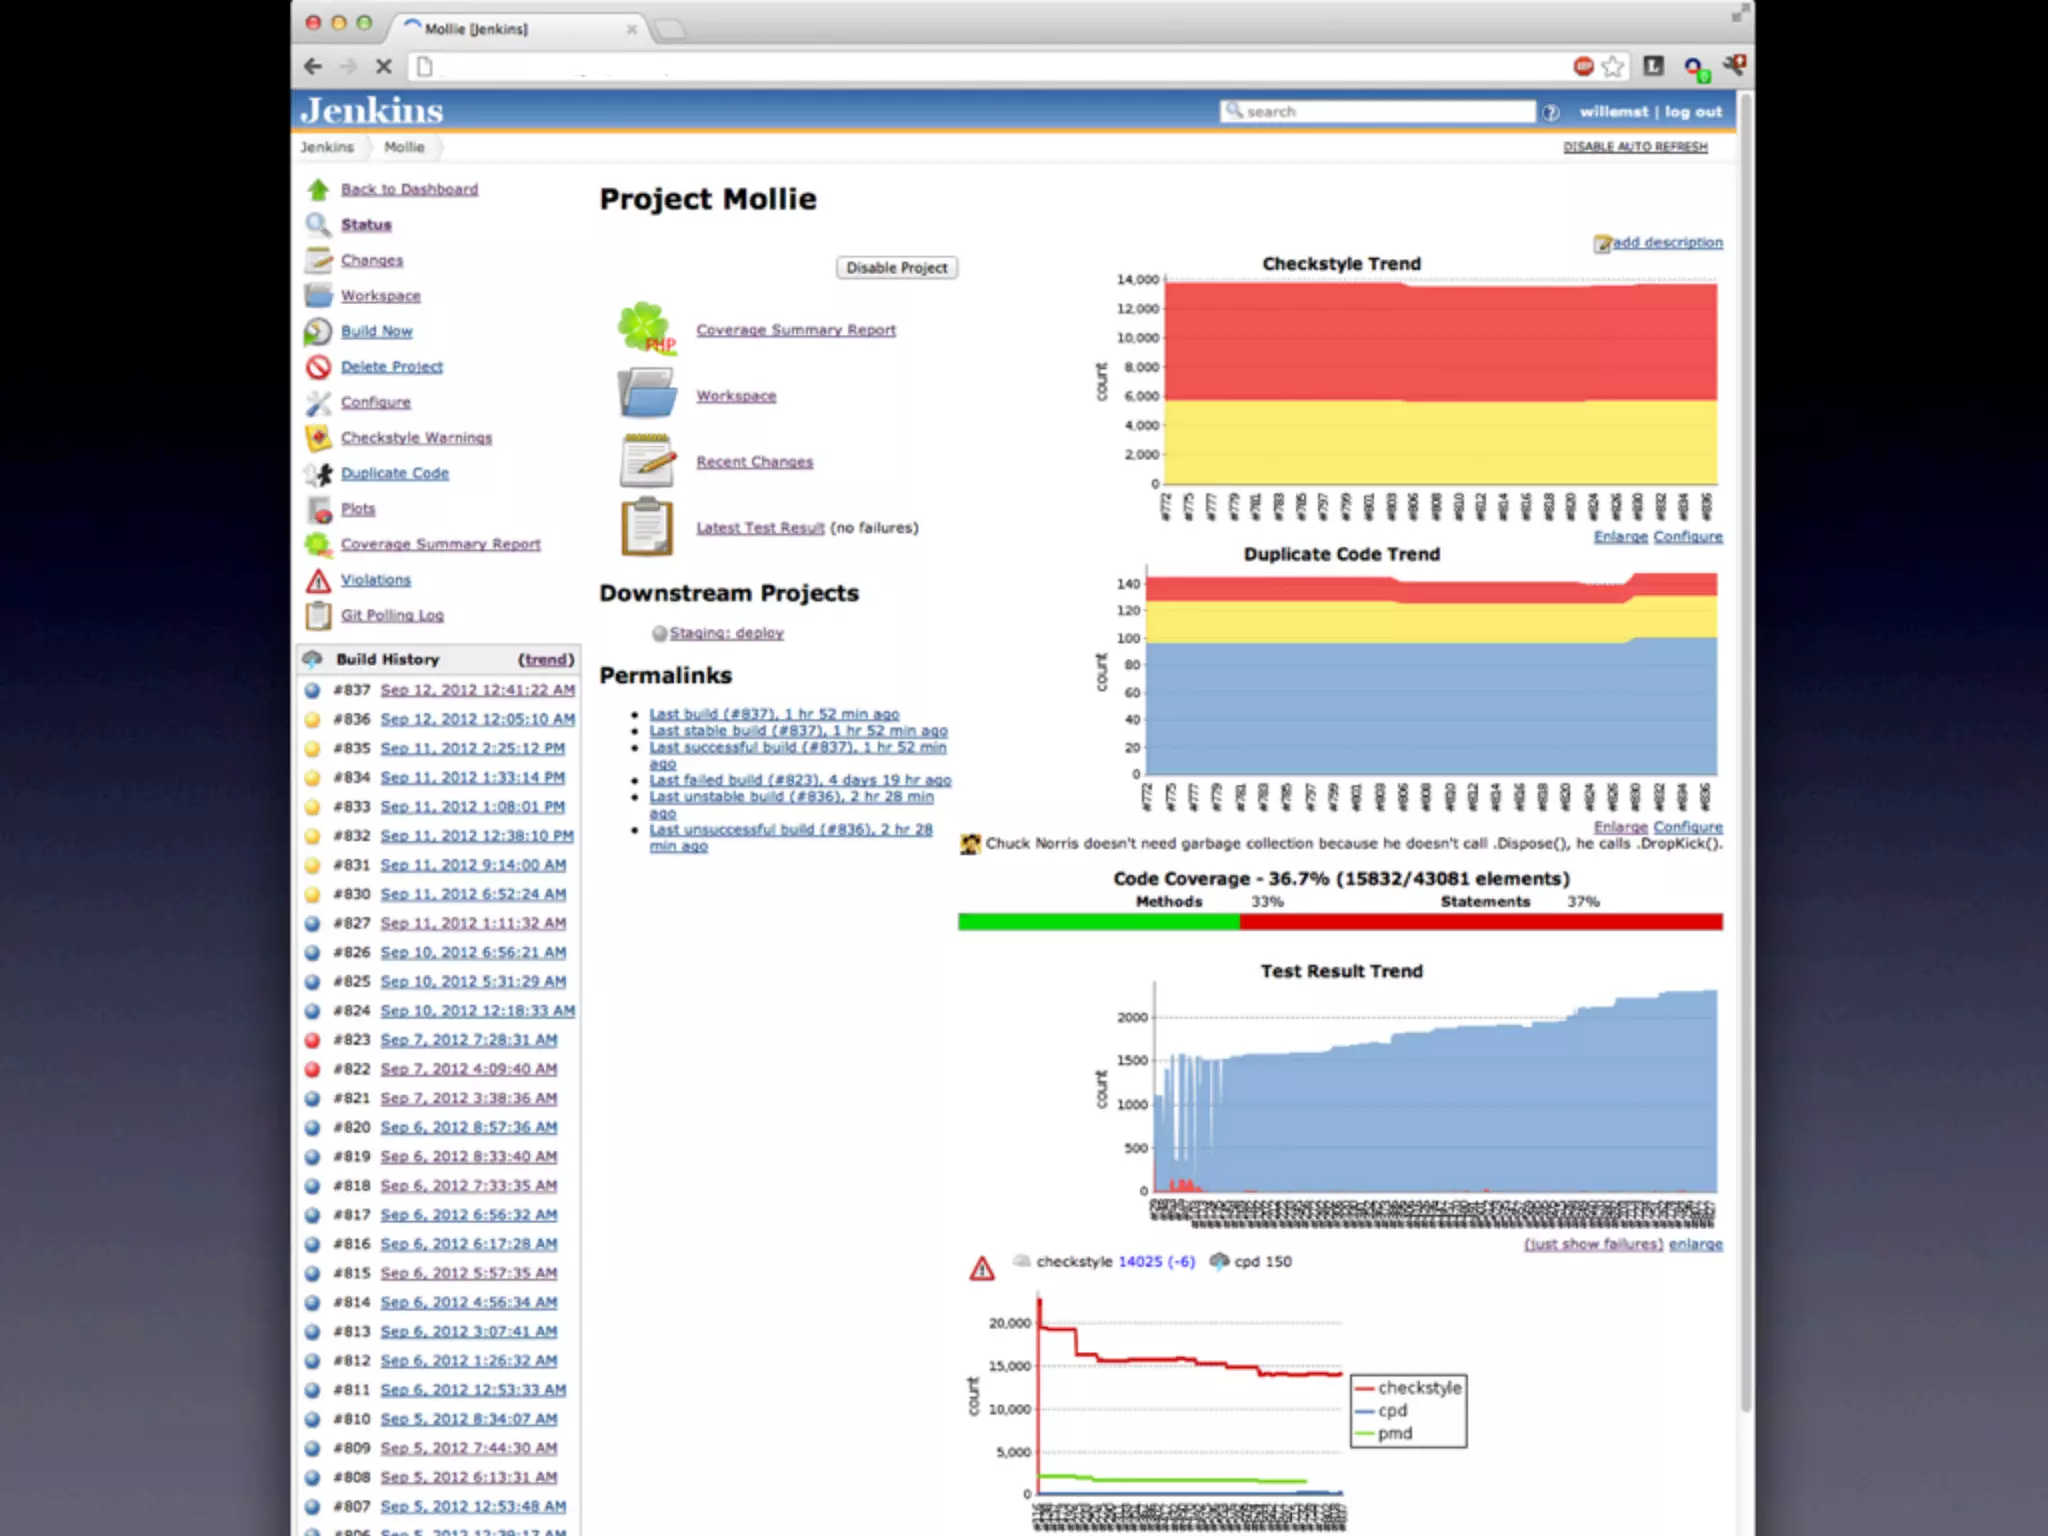Click the Git Polling Log clipboard icon
This screenshot has width=2048, height=1536.
318,616
